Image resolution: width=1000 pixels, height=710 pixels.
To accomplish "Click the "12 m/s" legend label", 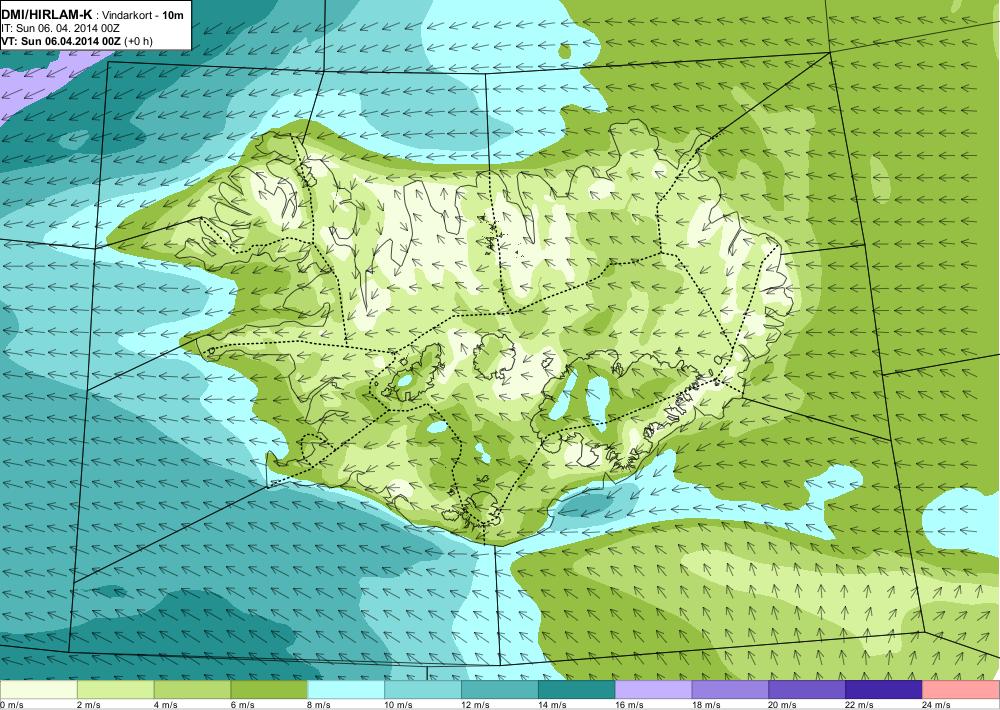I will click(476, 705).
